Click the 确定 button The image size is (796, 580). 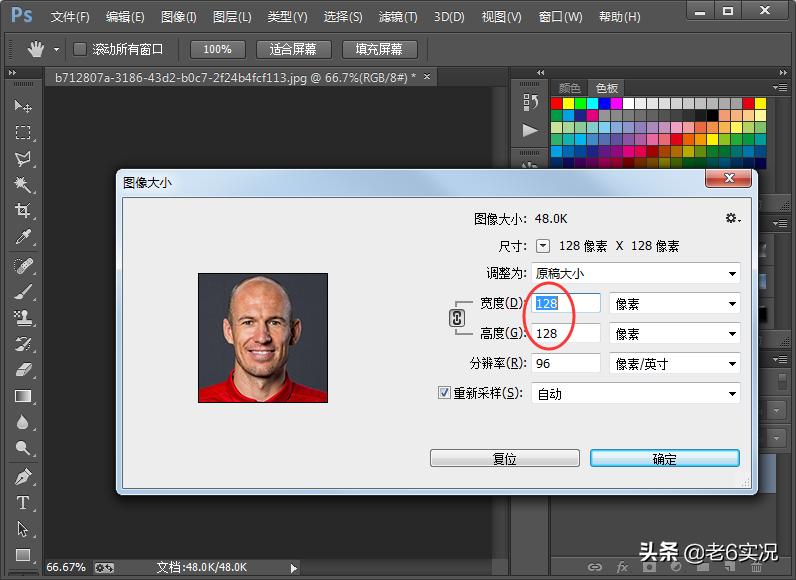click(664, 459)
